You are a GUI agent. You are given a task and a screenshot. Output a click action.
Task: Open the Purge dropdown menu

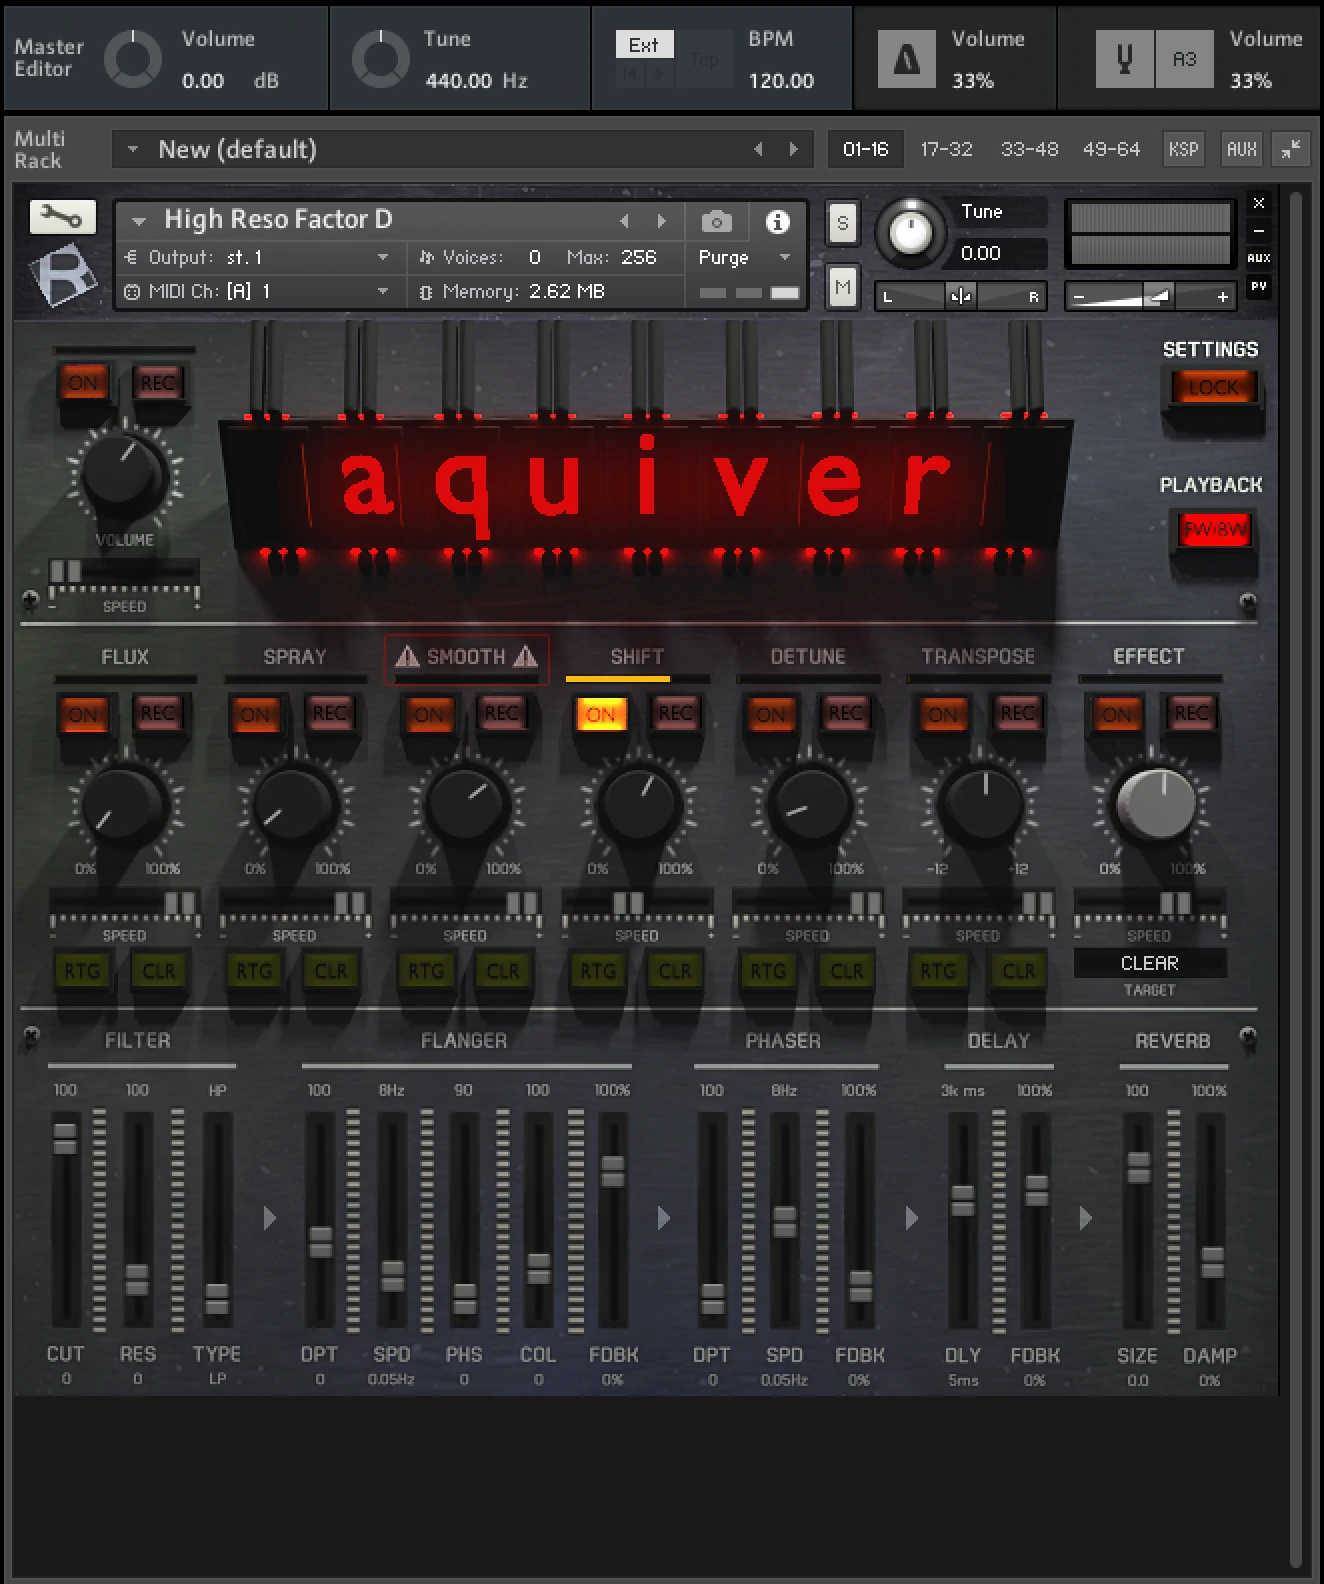tap(785, 257)
